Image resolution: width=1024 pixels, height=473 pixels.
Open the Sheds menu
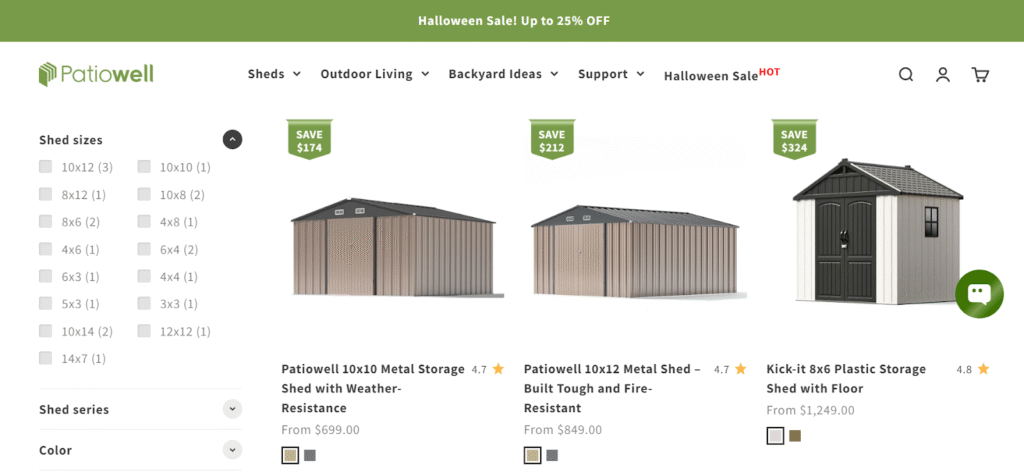coord(274,74)
